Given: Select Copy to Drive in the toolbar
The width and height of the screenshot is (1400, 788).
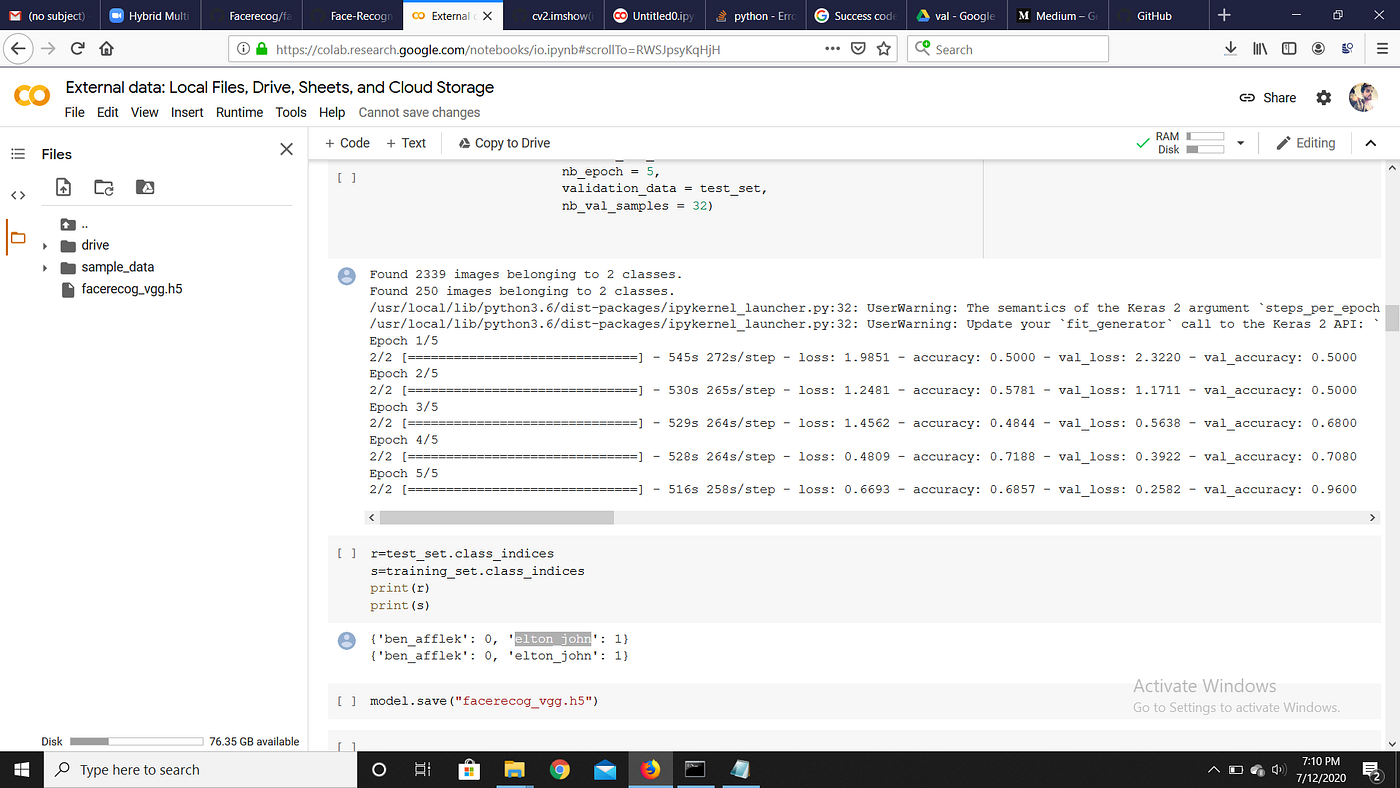Looking at the screenshot, I should pos(503,142).
